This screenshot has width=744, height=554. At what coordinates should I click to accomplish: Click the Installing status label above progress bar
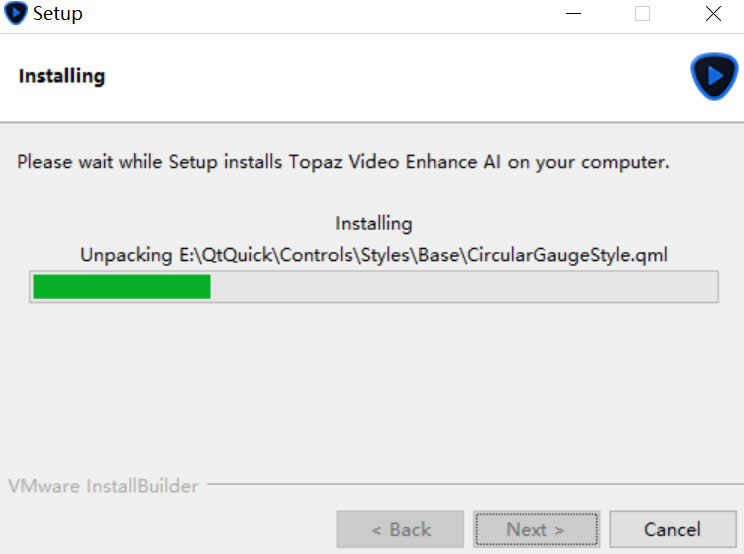pos(374,223)
